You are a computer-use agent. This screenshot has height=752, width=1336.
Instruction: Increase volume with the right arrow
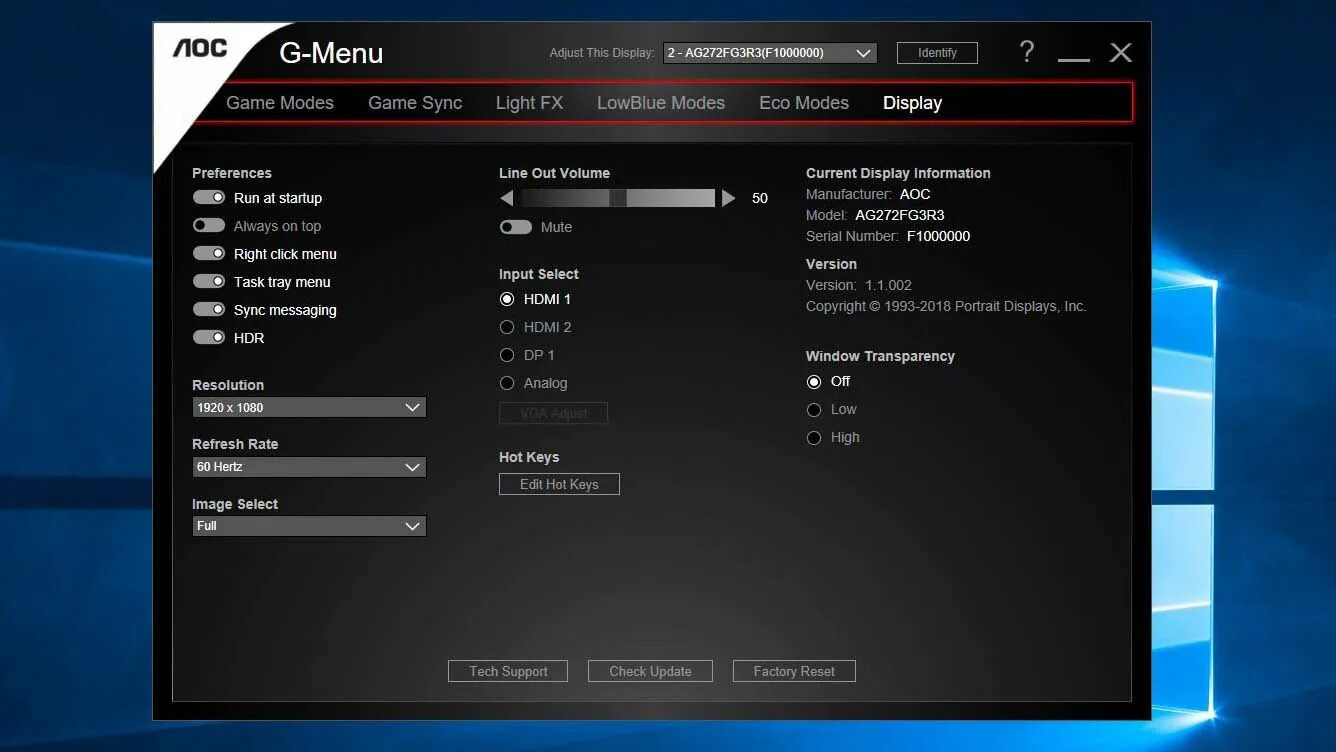728,198
